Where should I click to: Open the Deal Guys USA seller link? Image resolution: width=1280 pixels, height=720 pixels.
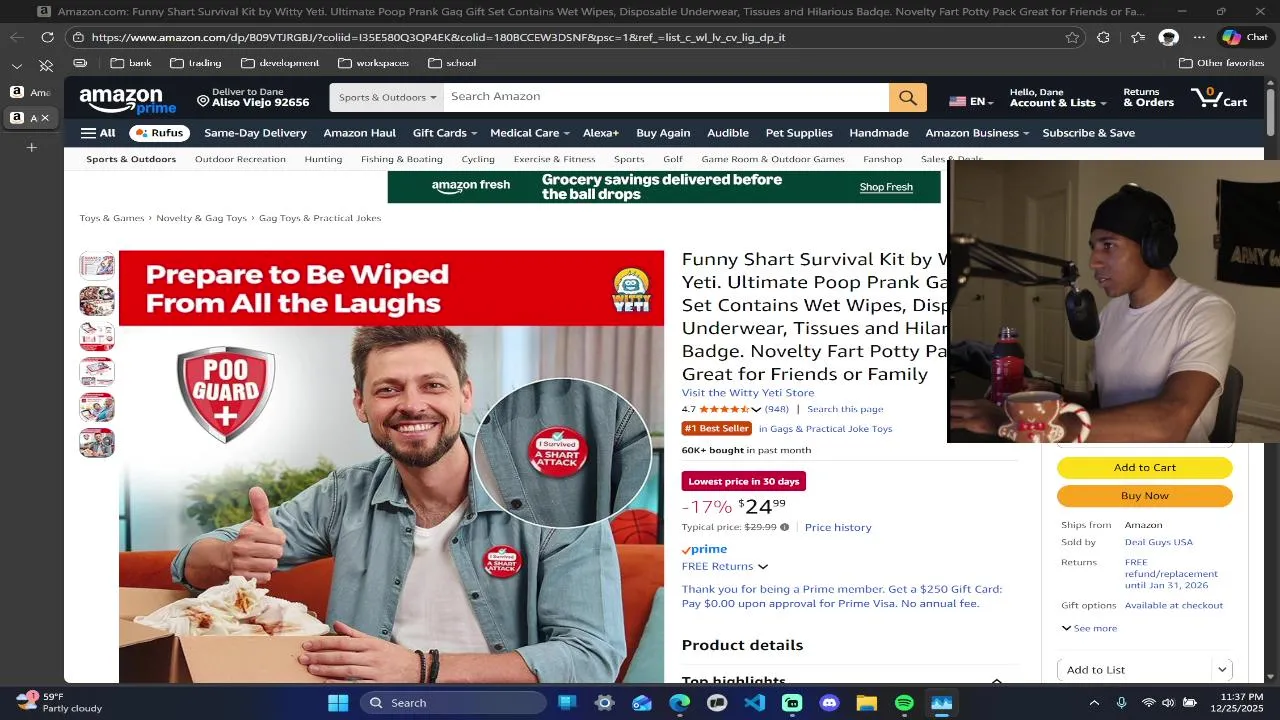coord(1158,542)
